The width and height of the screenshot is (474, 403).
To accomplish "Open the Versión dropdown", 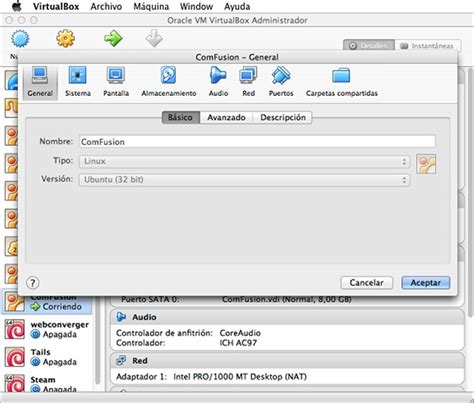I will click(x=244, y=180).
